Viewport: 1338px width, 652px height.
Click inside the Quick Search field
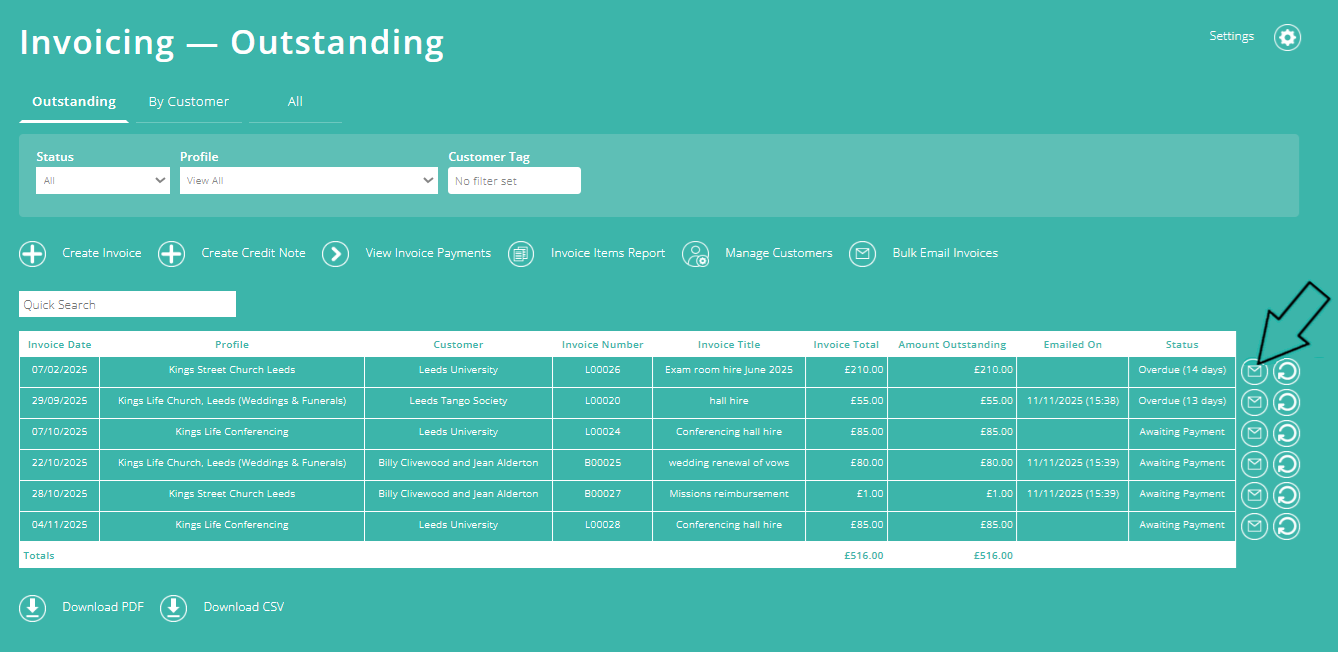point(126,304)
